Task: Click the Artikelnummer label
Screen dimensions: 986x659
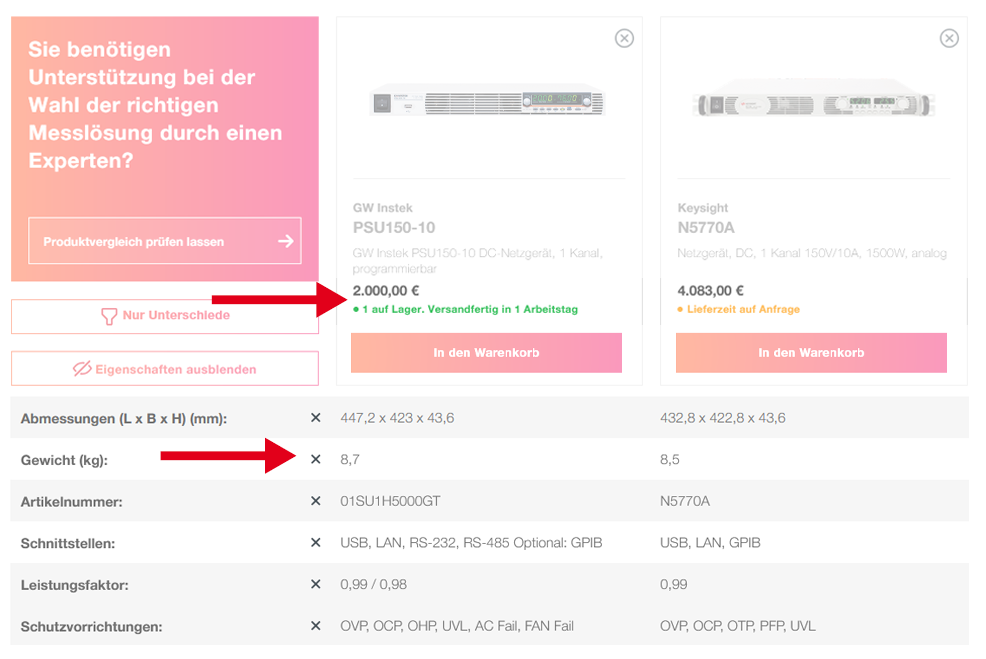Action: pos(72,502)
